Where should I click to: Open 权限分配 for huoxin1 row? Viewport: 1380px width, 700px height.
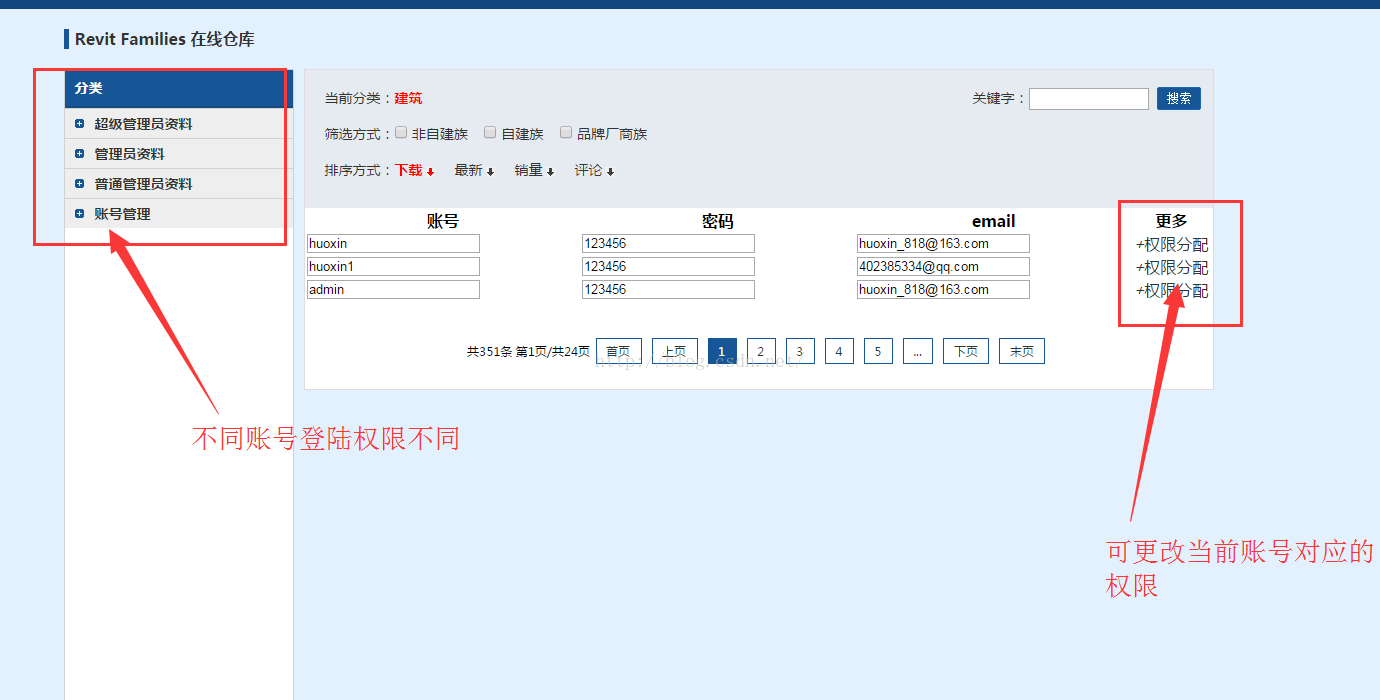coord(1172,268)
